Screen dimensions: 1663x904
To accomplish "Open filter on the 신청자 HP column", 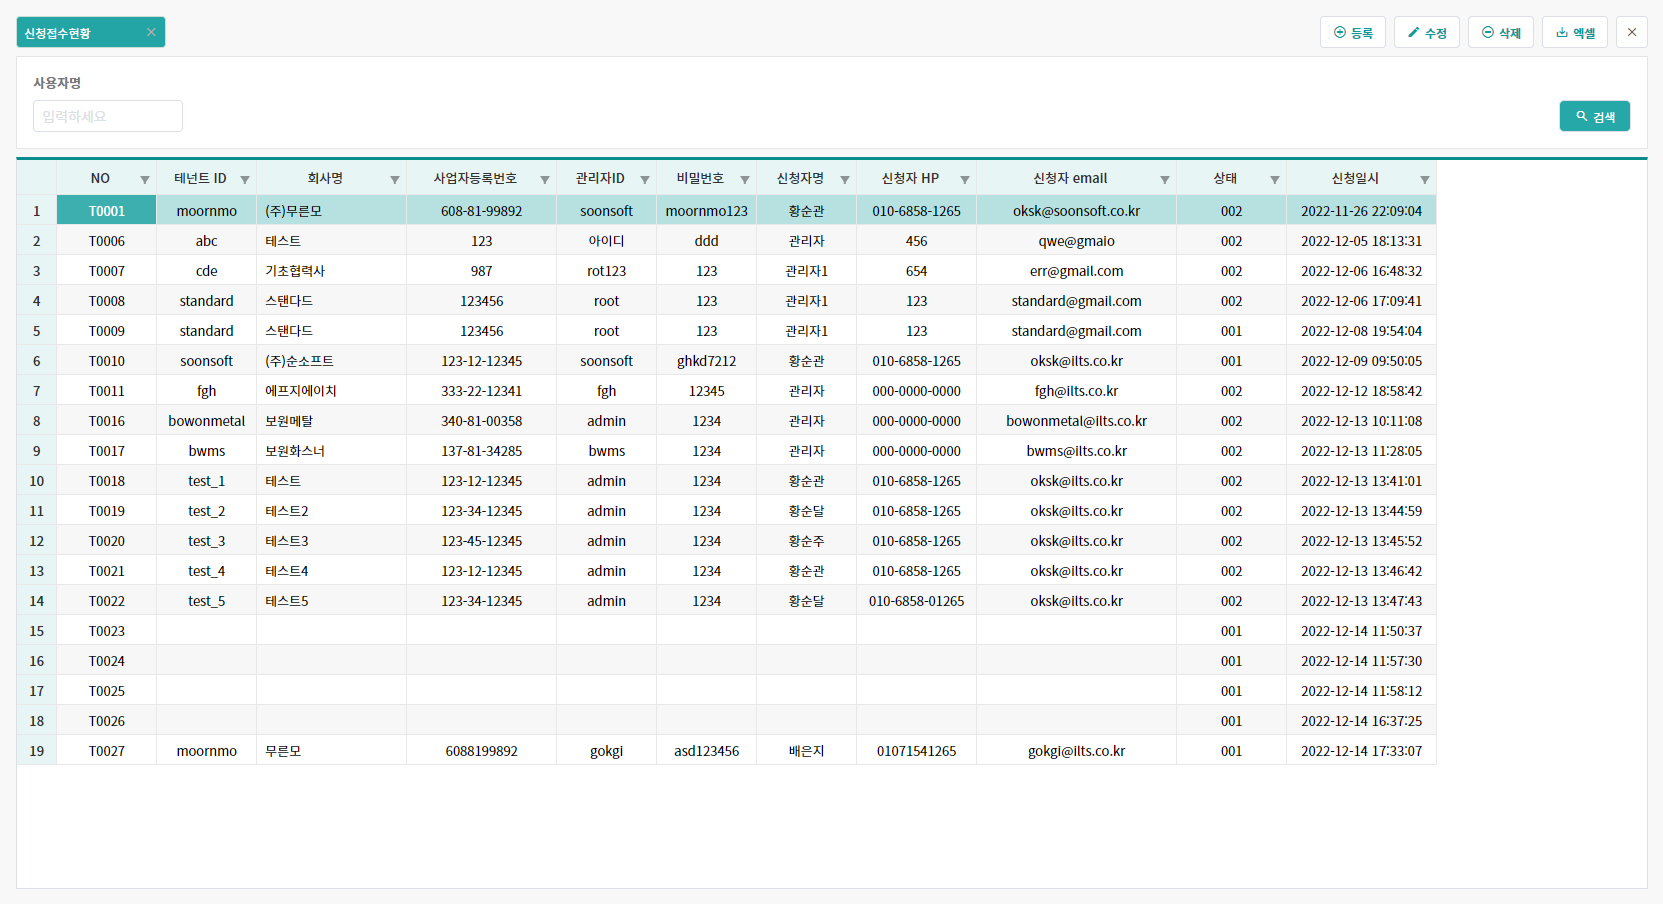I will click(x=965, y=180).
